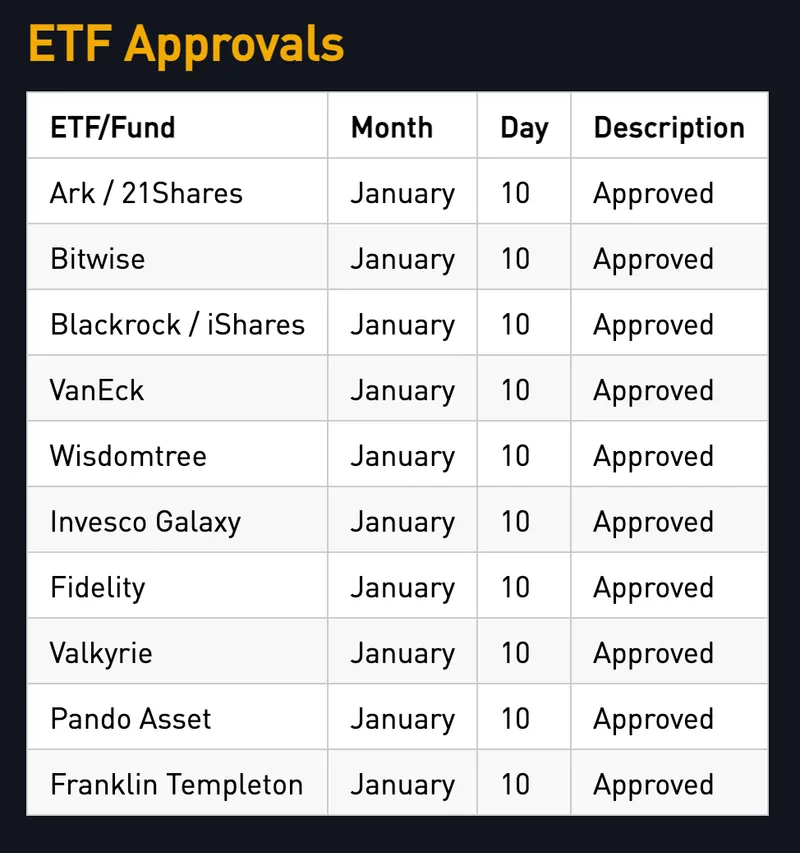Click the Blackrock / iShares cell
800x853 pixels.
(177, 325)
